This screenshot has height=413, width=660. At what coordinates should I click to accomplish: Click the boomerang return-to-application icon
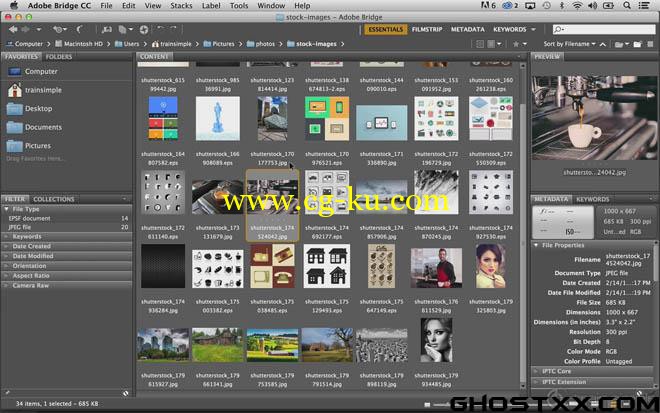(x=79, y=29)
